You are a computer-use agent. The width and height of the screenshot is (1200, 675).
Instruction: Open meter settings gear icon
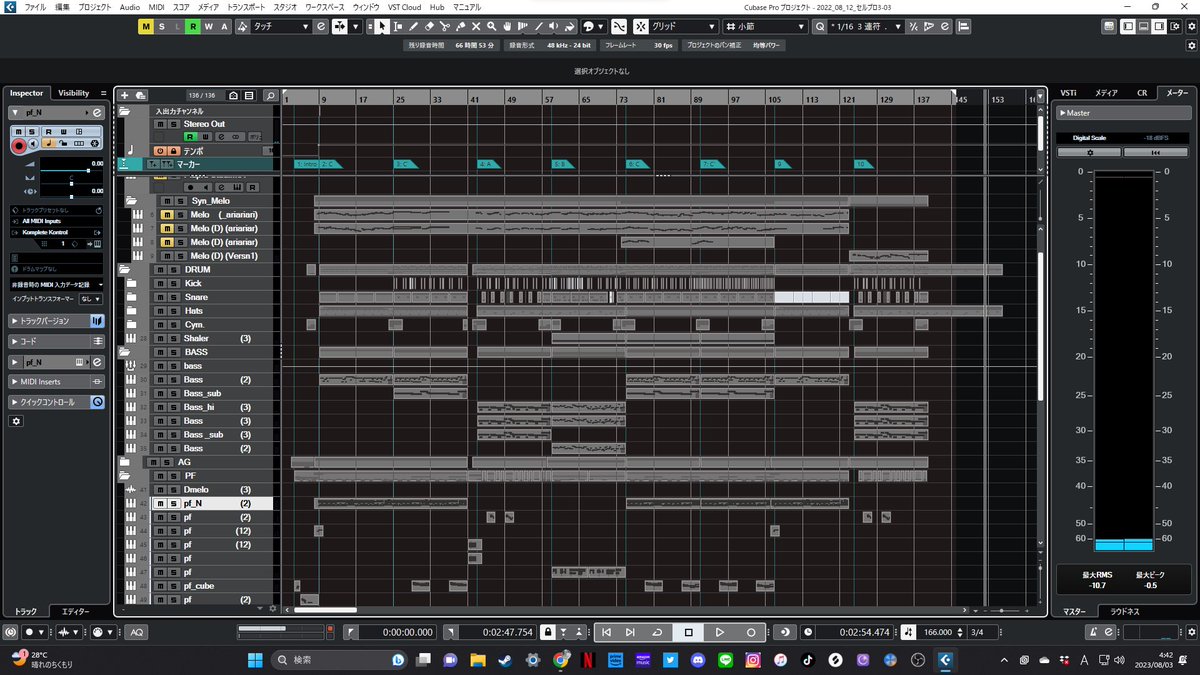point(1090,152)
